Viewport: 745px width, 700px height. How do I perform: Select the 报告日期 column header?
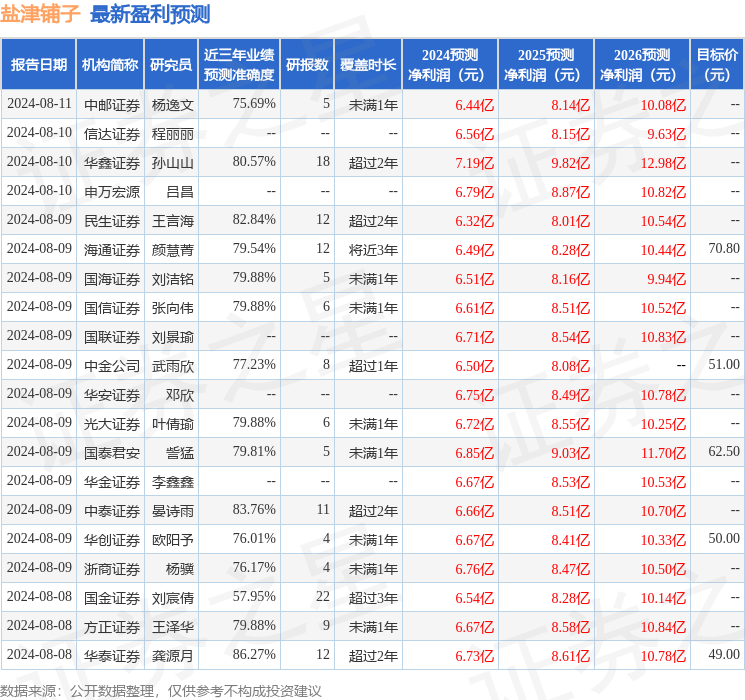click(x=38, y=65)
